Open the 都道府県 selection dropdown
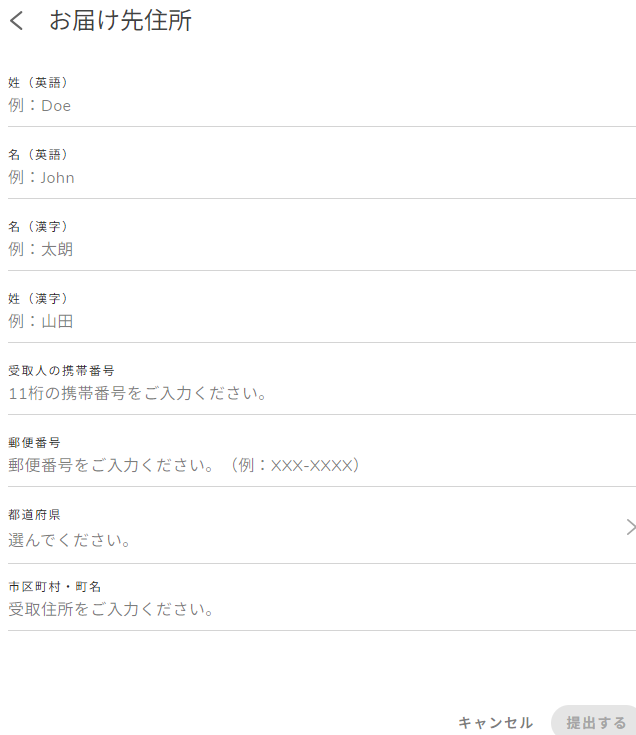Viewport: 636px width, 735px height. point(300,540)
